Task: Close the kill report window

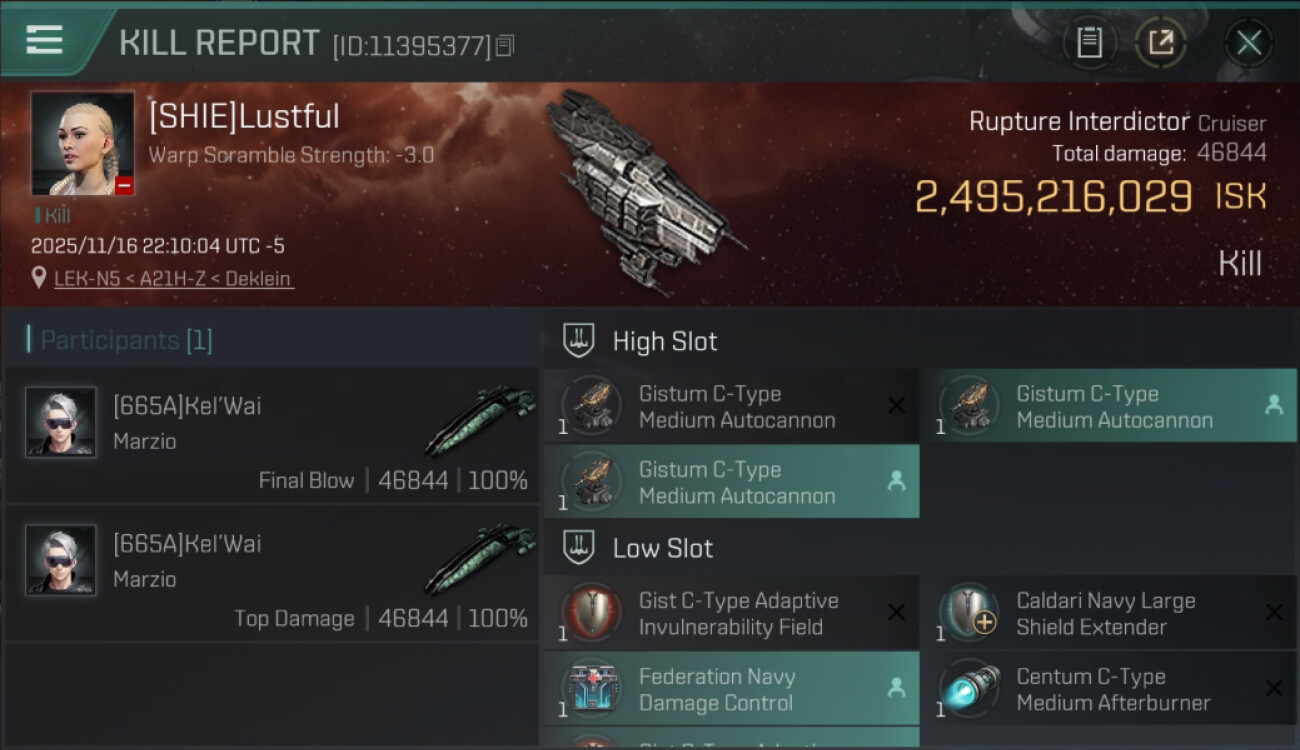Action: coord(1248,43)
